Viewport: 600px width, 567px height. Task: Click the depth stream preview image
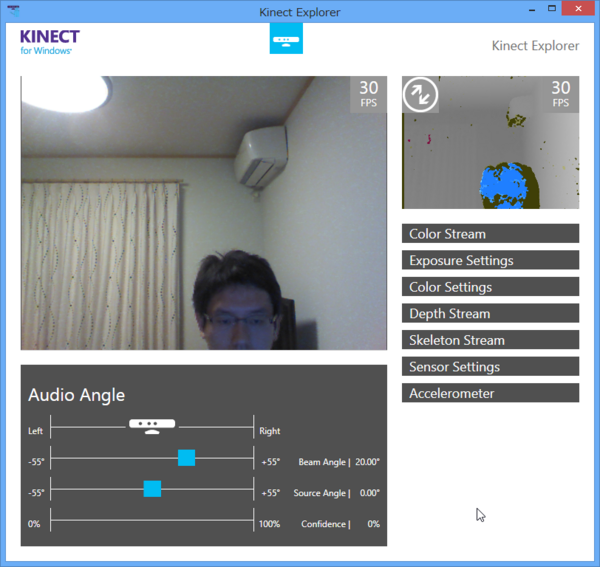point(490,142)
